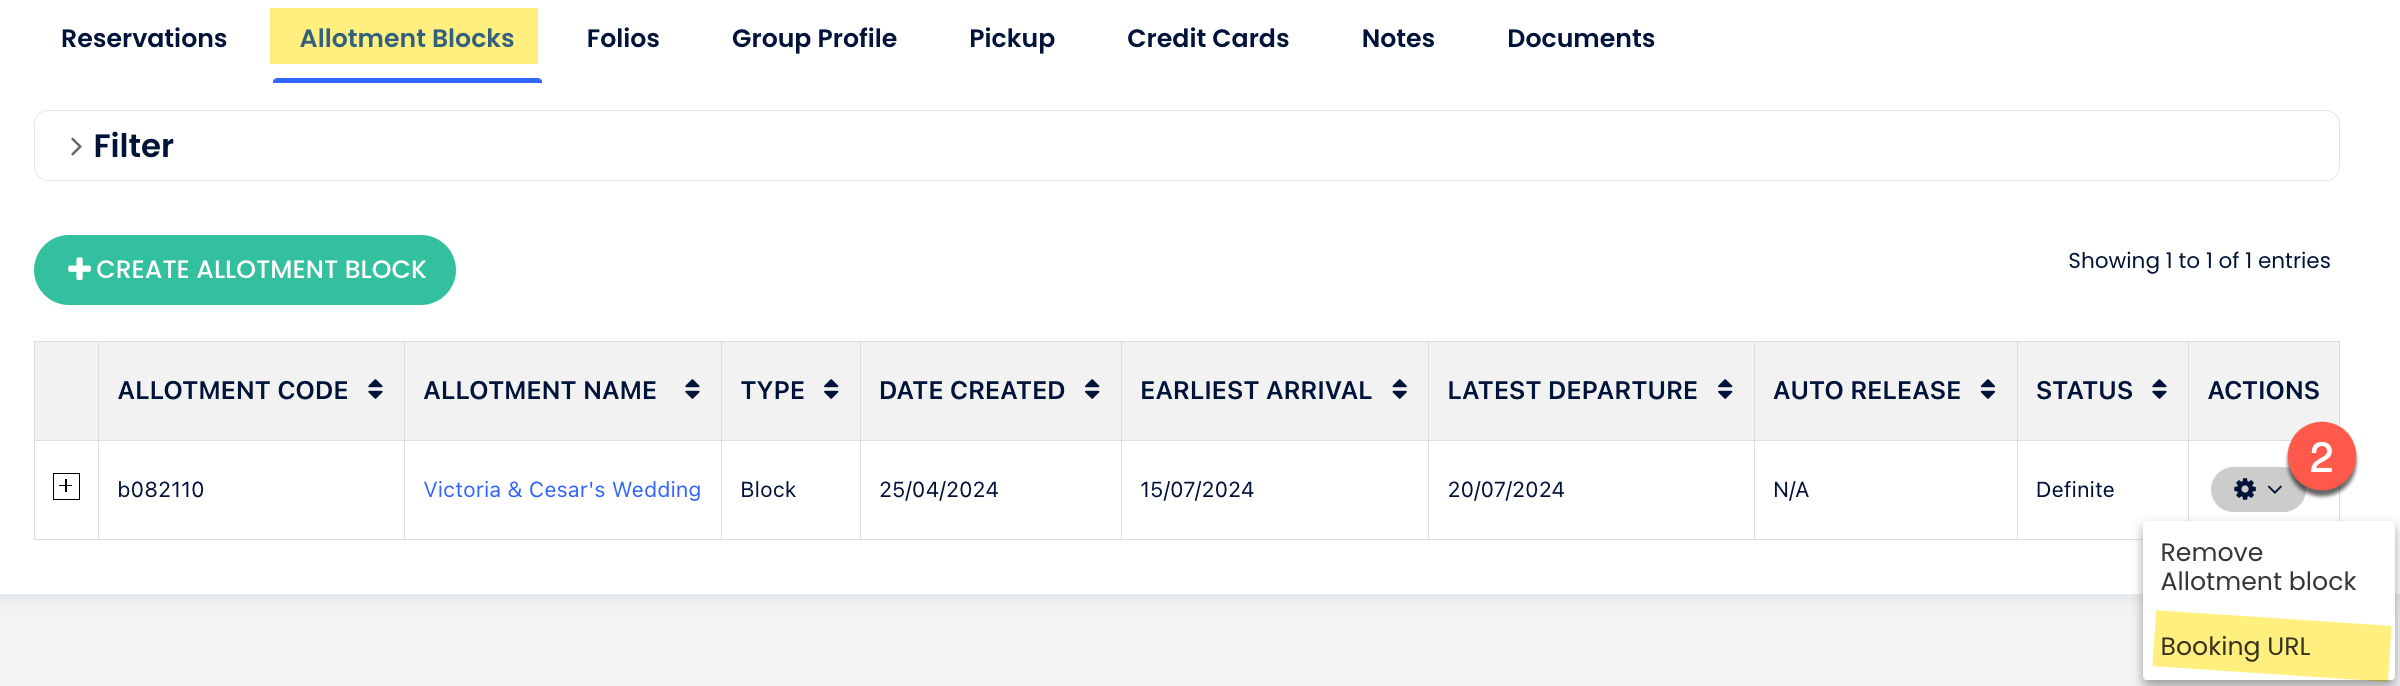Viewport: 2400px width, 686px height.
Task: Sort by Date Created column arrows
Action: click(1092, 390)
